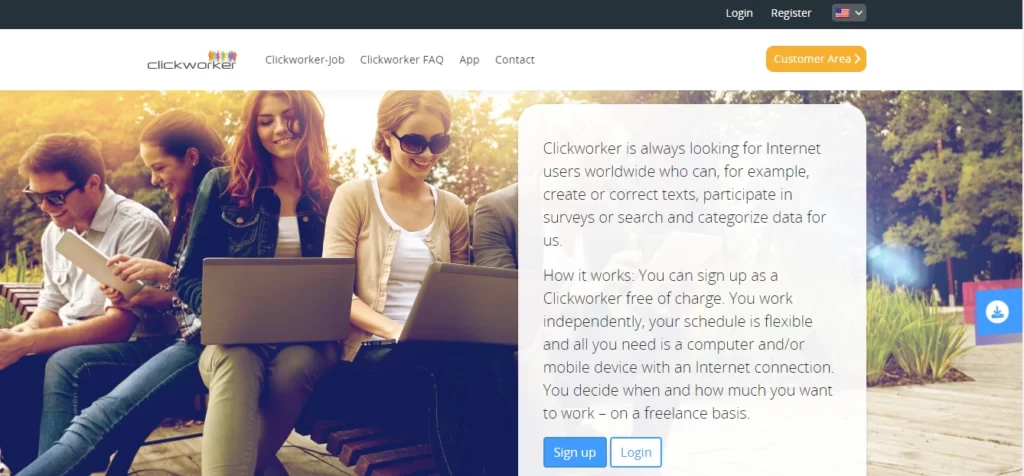Image resolution: width=1024 pixels, height=476 pixels.
Task: Click the Clickworker logo
Action: [192, 59]
